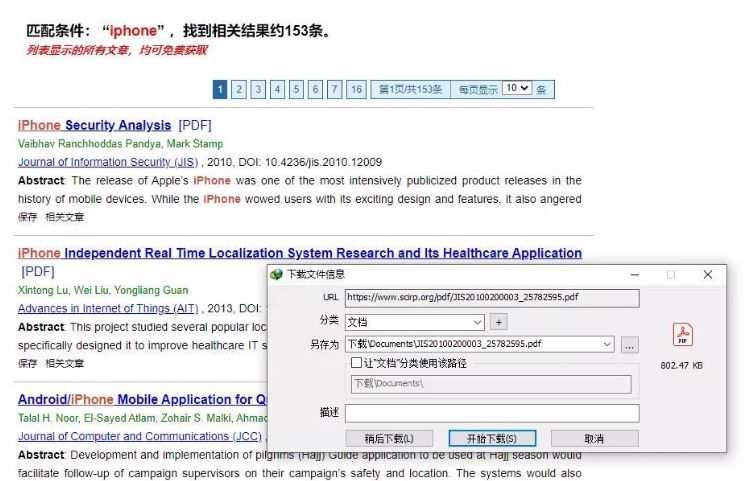Open the results-per-page dropdown showing 10
The image size is (748, 481).
point(517,88)
